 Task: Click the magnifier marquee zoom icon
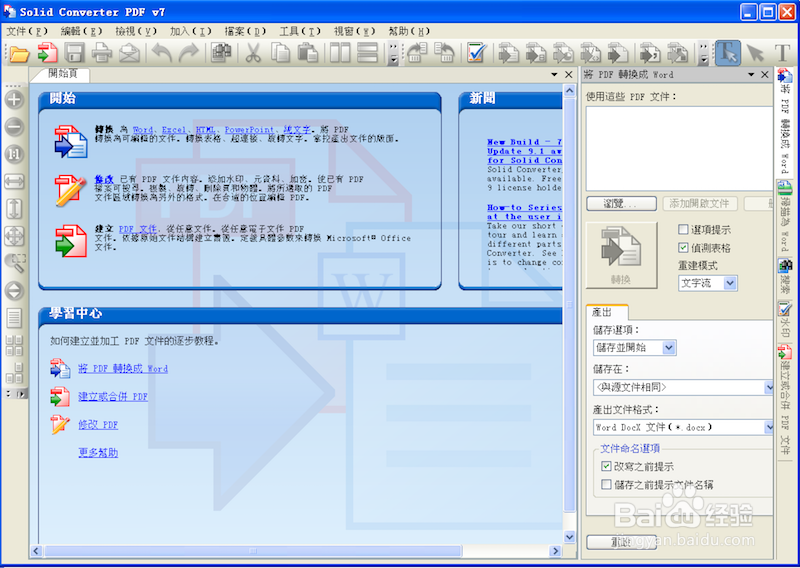point(14,263)
